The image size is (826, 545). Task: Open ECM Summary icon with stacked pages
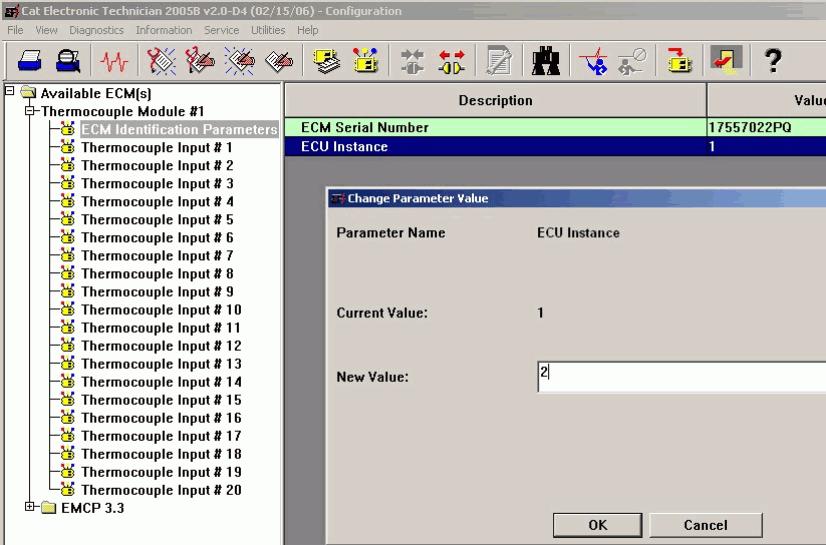326,61
